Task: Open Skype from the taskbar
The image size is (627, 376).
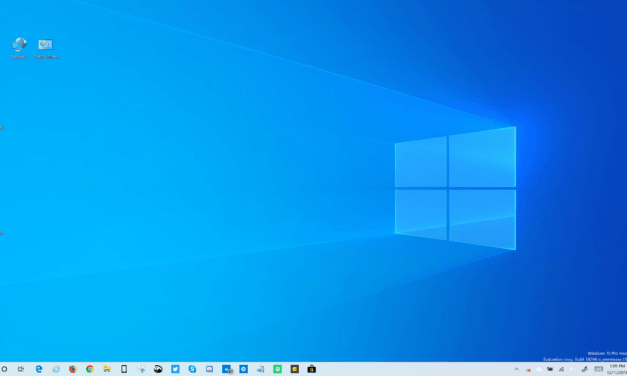Action: point(192,369)
